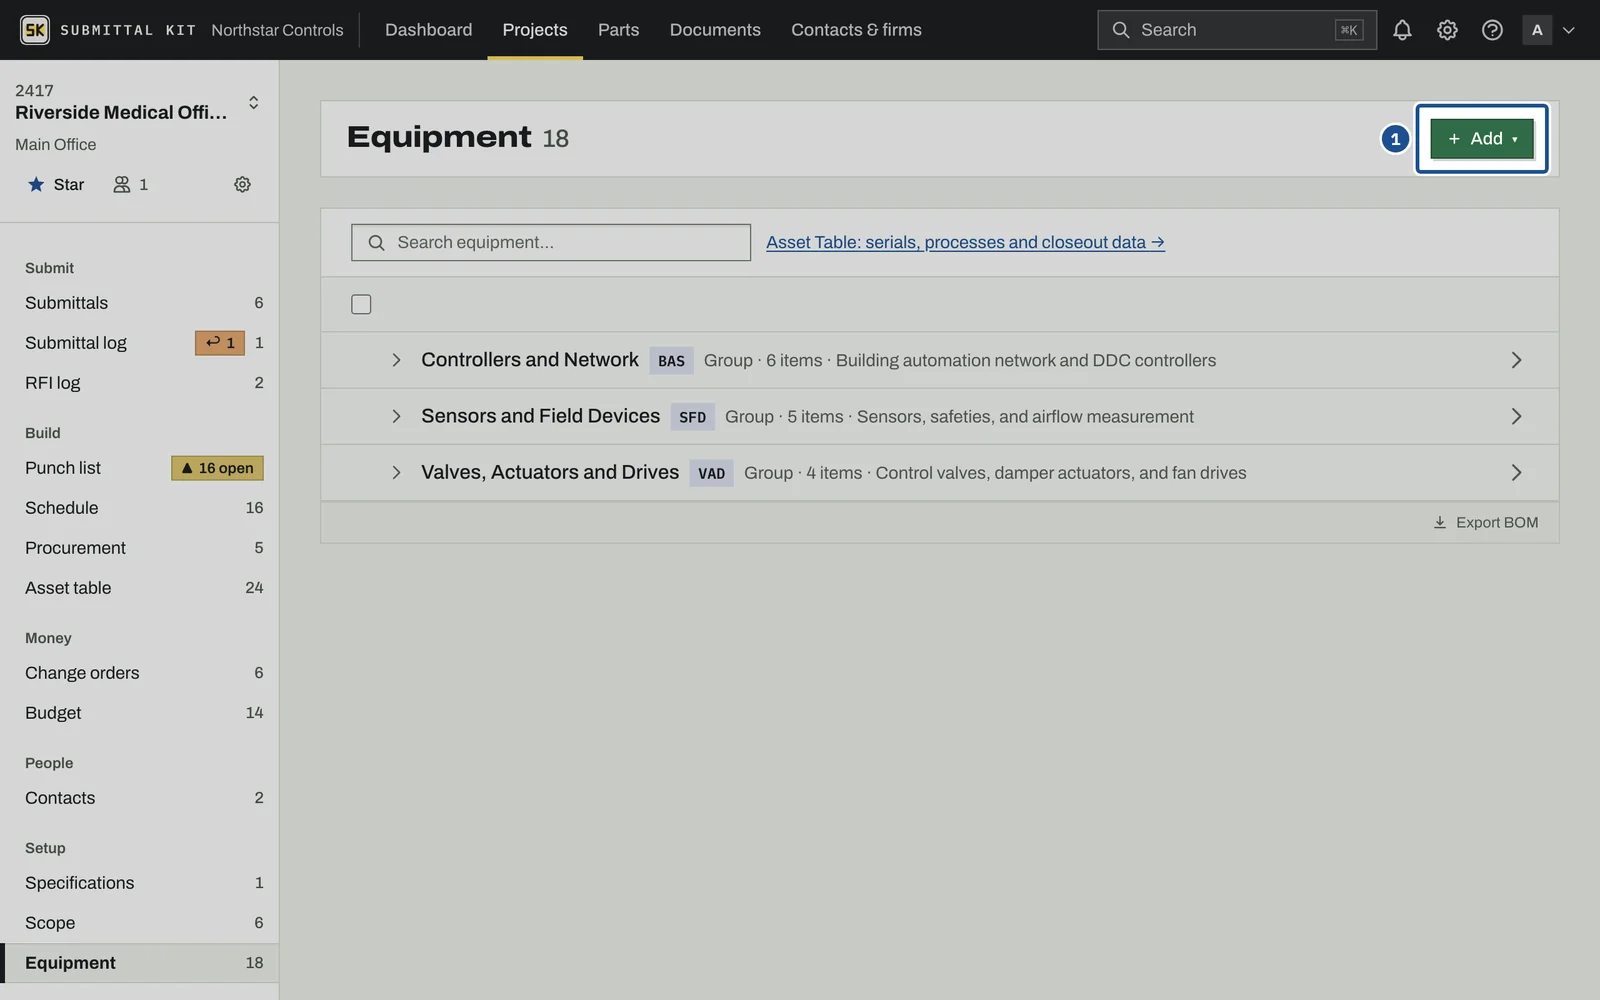Follow the Asset Table serials link
The image size is (1600, 1000).
tap(965, 242)
